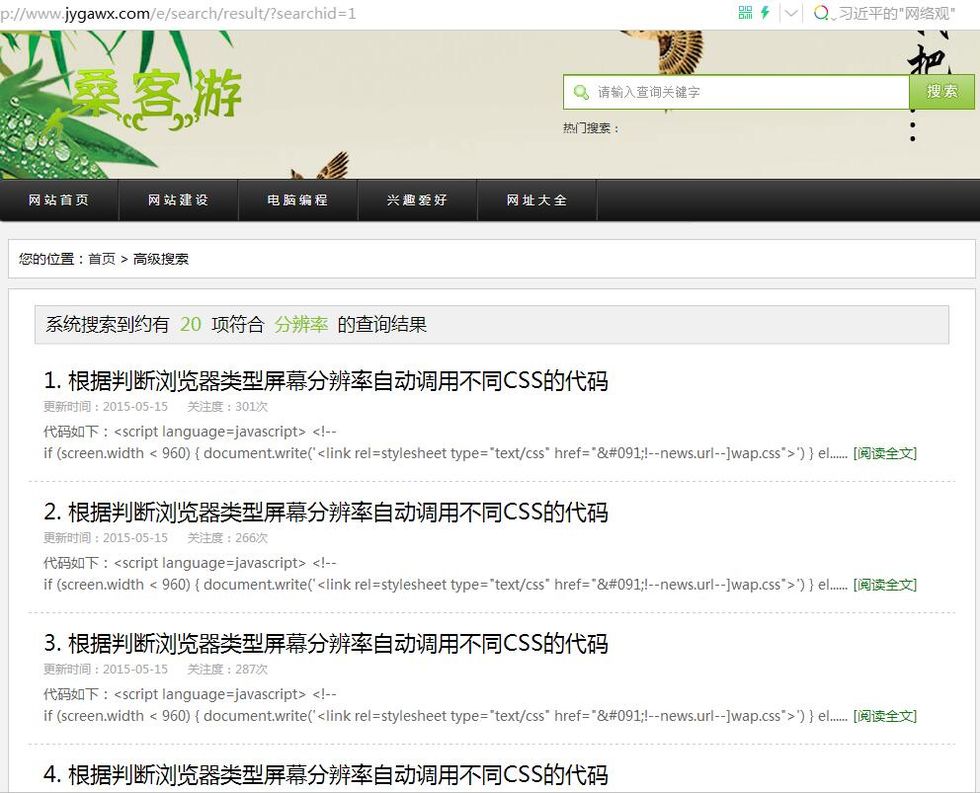Click the address bar URL jygawx.com

click(178, 14)
